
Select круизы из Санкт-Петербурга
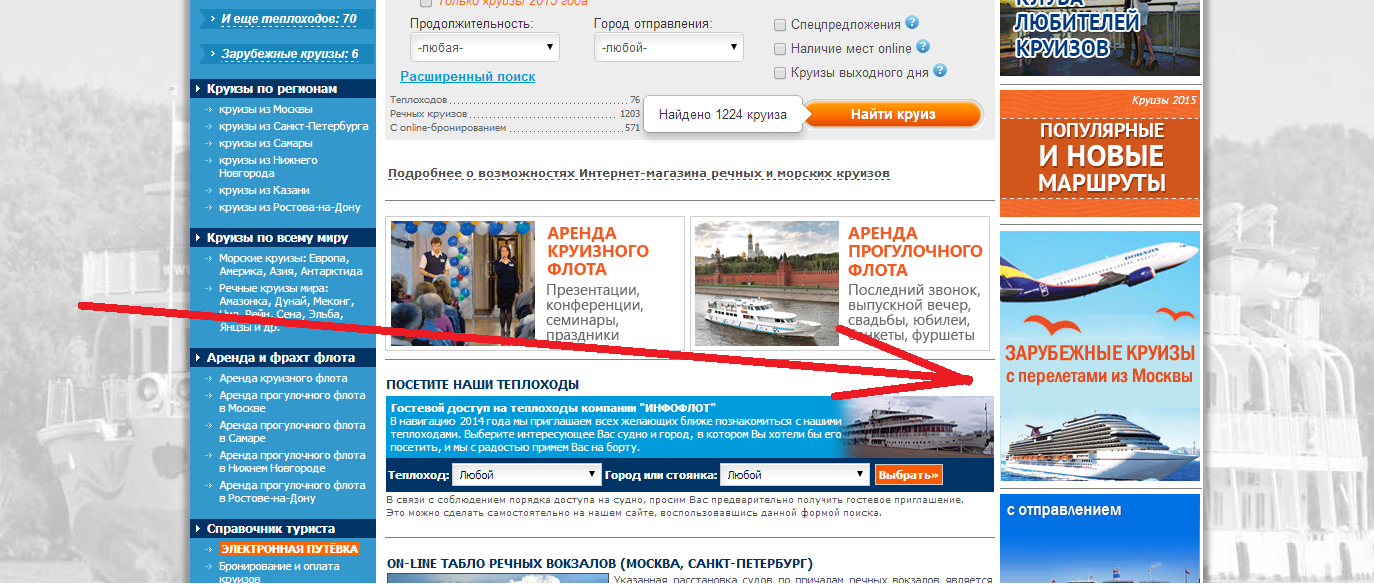(x=294, y=126)
